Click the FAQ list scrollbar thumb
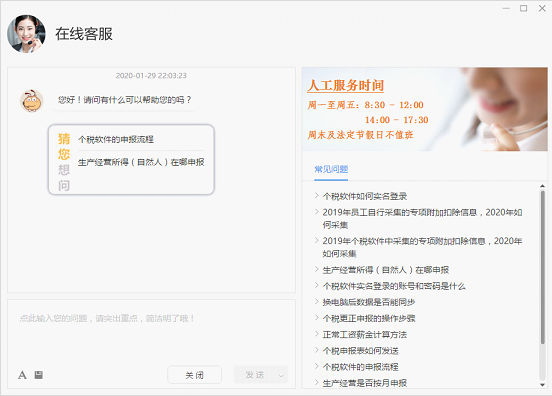552x396 pixels. (542, 268)
